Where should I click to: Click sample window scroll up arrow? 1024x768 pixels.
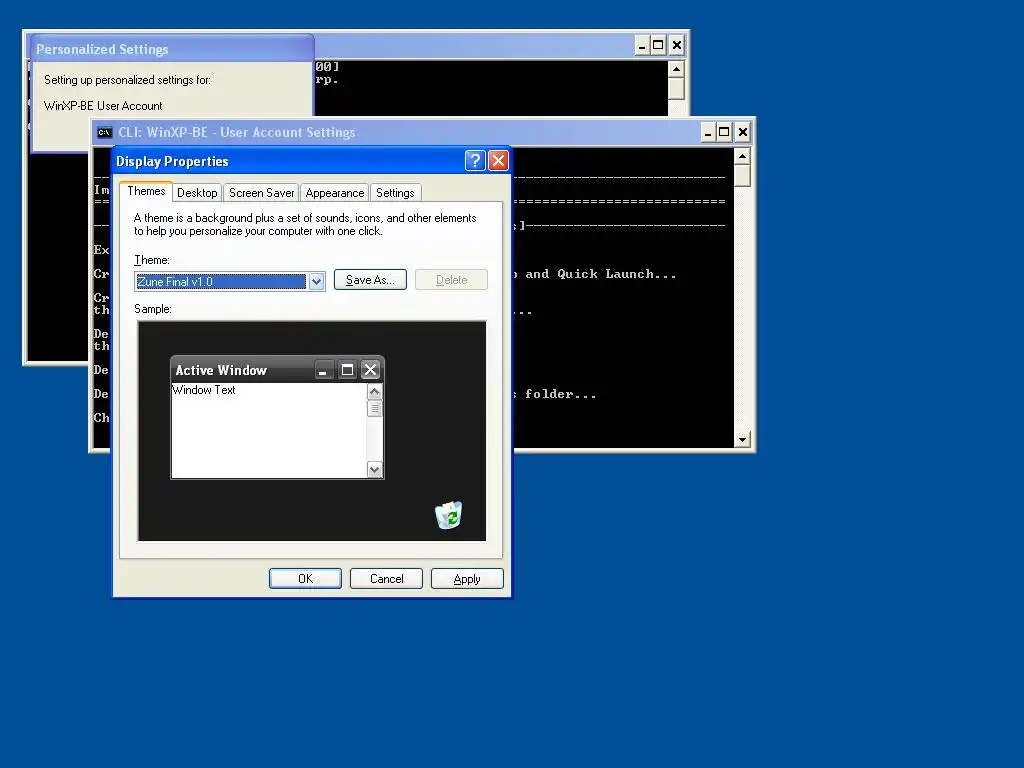point(375,392)
